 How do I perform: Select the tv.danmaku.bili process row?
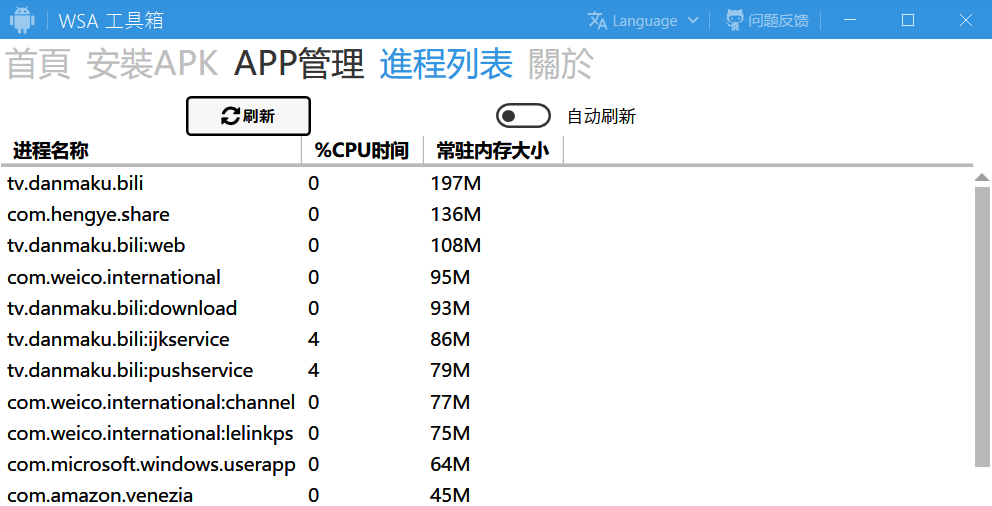tap(487, 183)
